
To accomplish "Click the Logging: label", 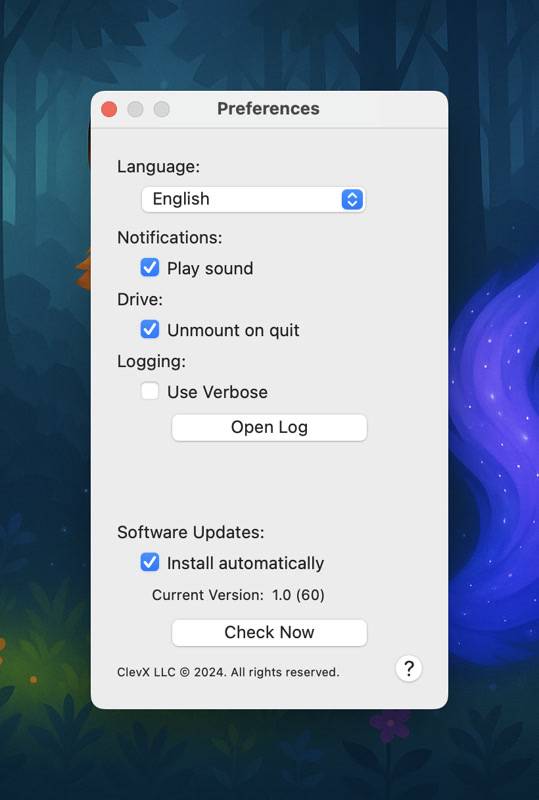I will [x=152, y=361].
